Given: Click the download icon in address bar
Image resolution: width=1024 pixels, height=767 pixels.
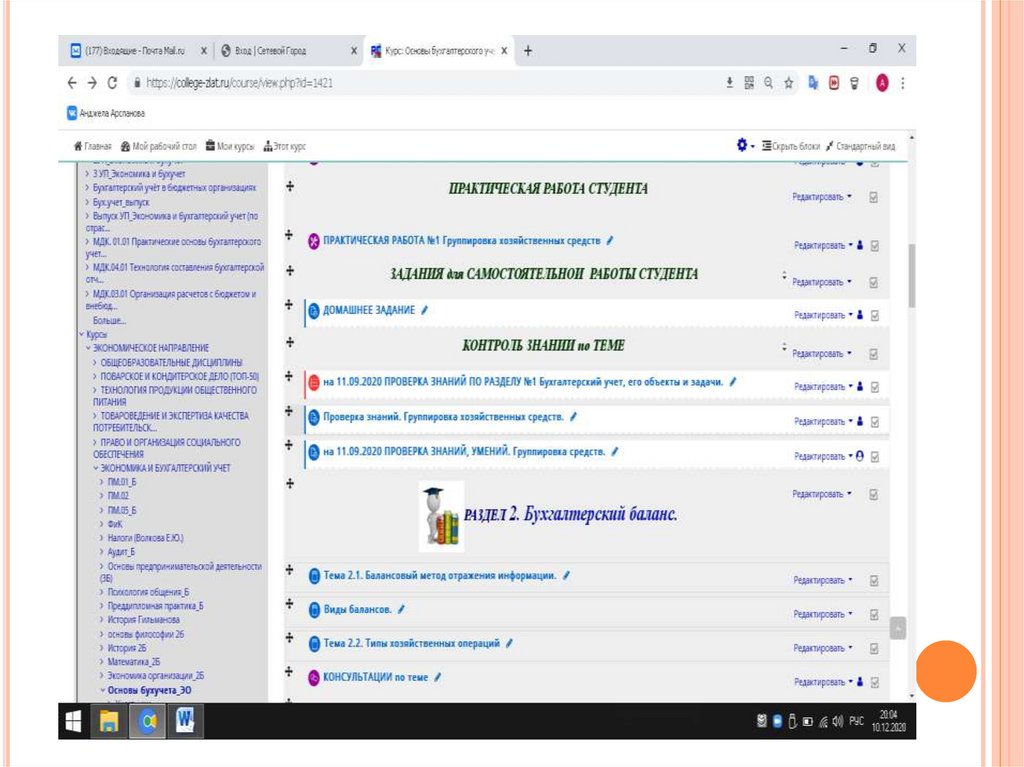Looking at the screenshot, I should point(729,83).
